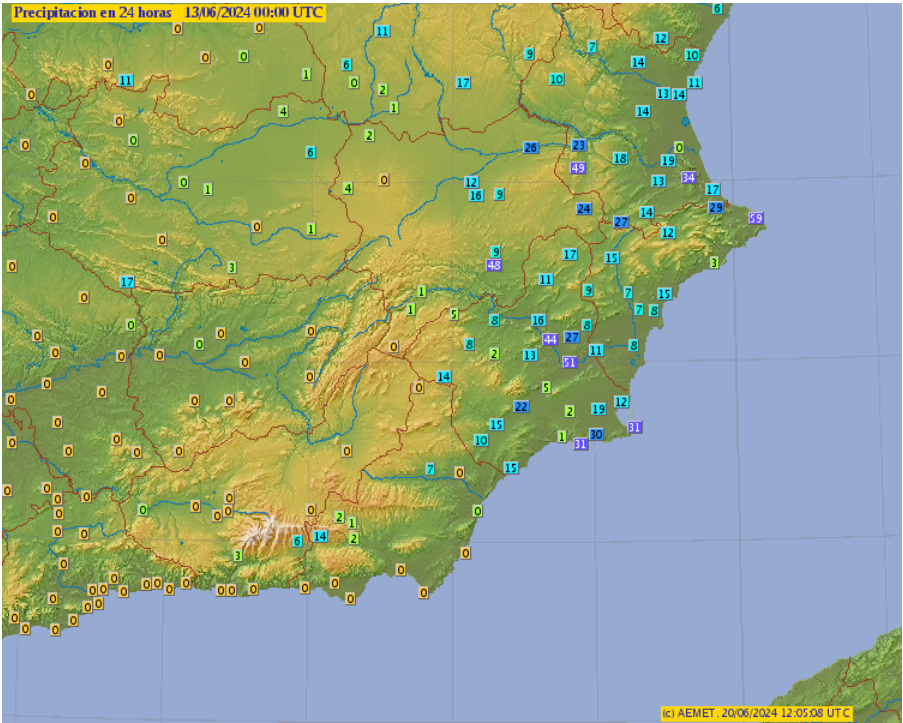Select the purple 34 station marker
The image size is (903, 723).
pyautogui.click(x=688, y=177)
